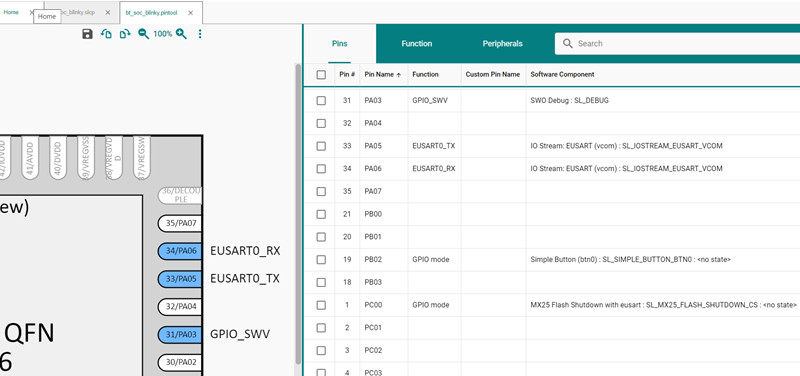The image size is (800, 376).
Task: Sort by Pin Name column arrow
Action: point(398,74)
